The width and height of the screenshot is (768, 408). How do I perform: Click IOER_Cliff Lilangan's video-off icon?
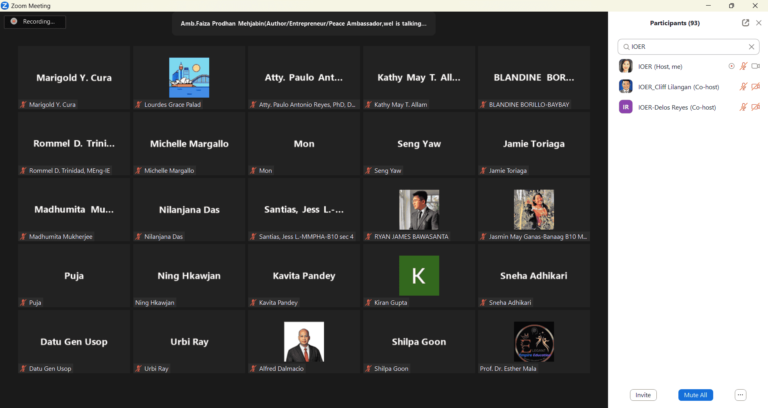click(755, 87)
